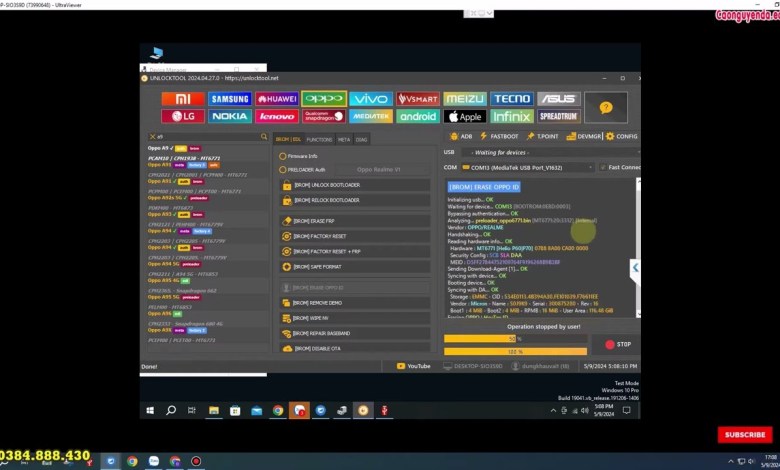
Task: Click the ADB tool icon
Action: 461,136
